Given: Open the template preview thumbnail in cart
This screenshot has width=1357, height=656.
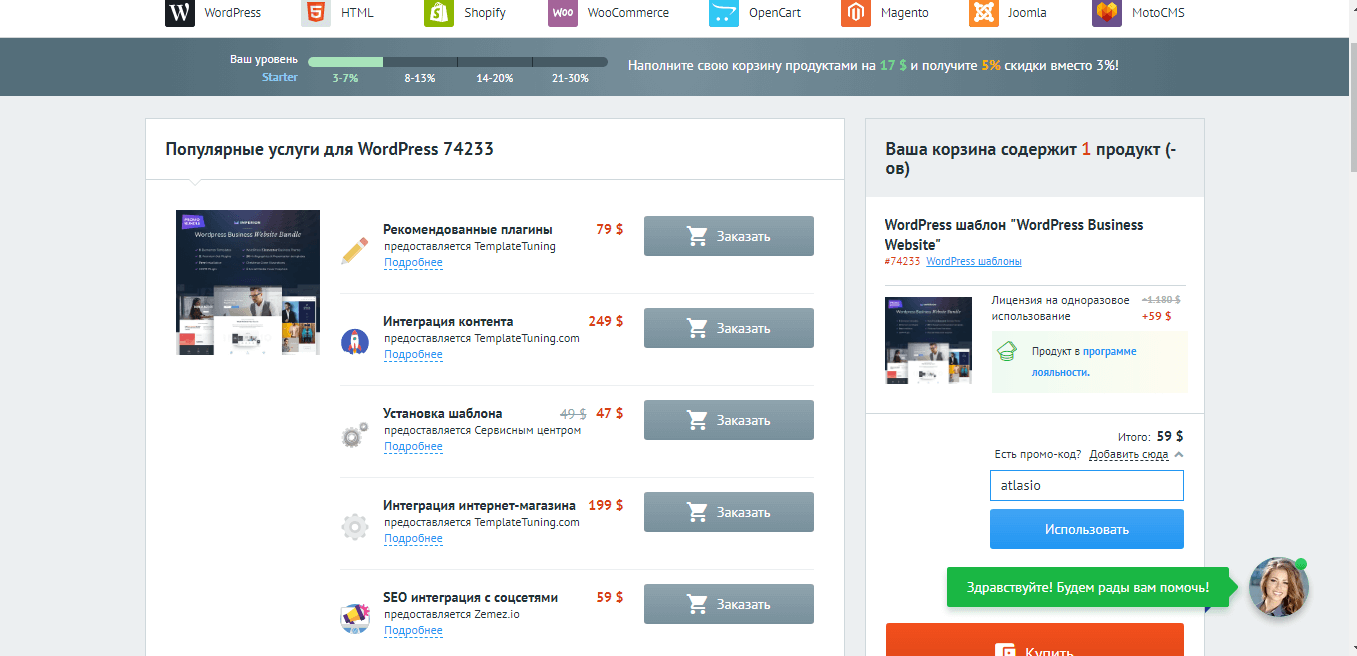Looking at the screenshot, I should coord(928,341).
